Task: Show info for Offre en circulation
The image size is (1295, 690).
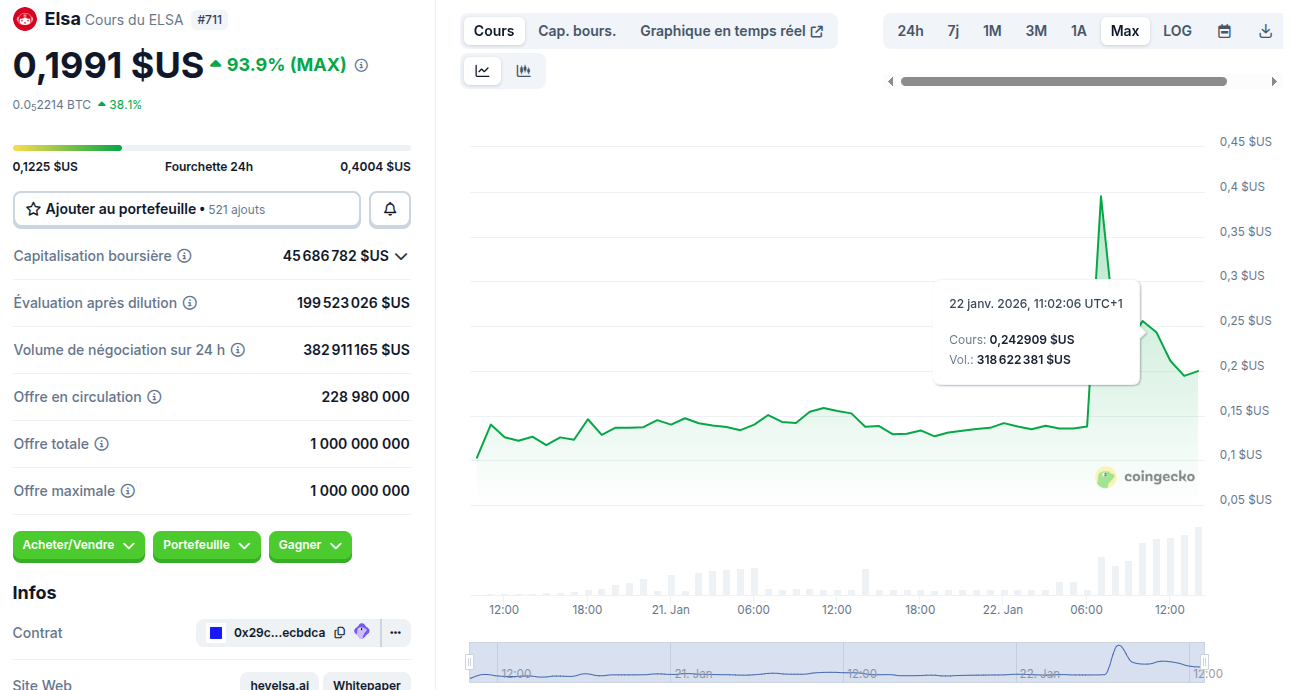Action: (154, 397)
